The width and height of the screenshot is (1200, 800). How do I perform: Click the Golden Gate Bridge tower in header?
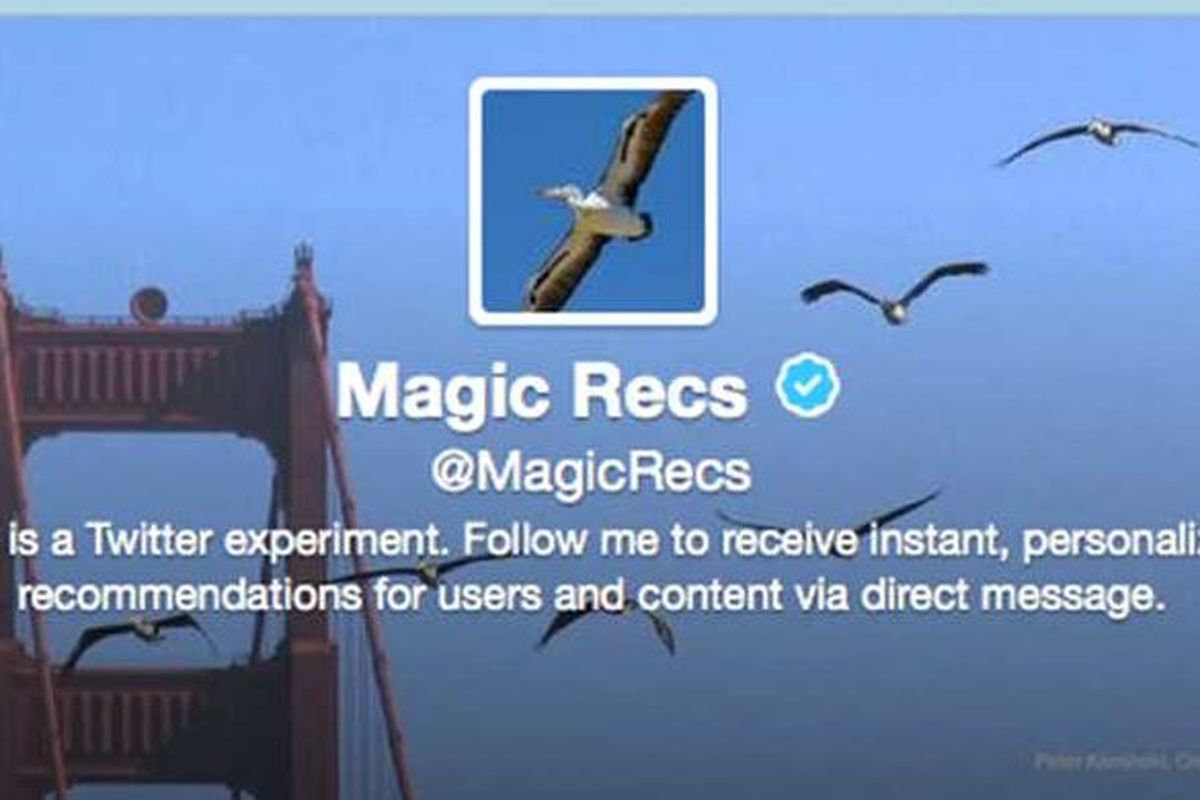[170, 520]
